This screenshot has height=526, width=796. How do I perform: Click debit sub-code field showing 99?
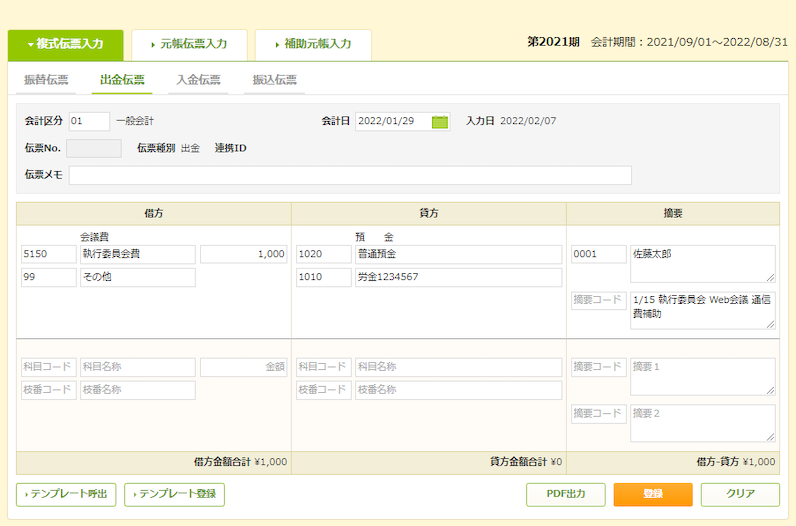click(x=48, y=277)
